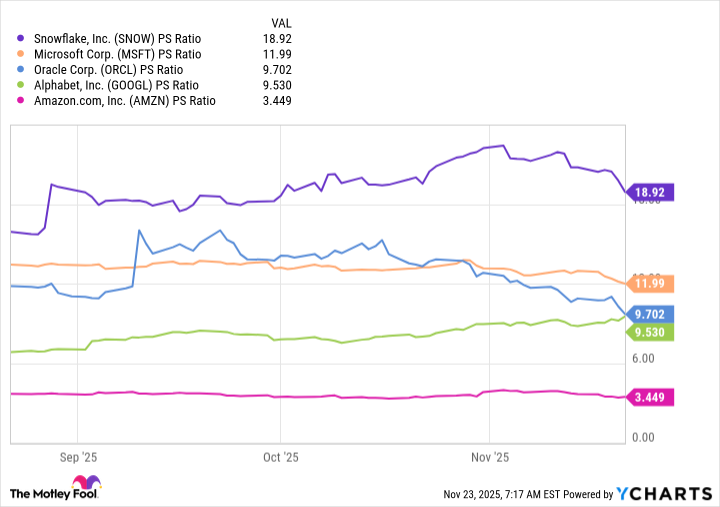
Task: Click the Oct '25 axis label
Action: tap(281, 457)
